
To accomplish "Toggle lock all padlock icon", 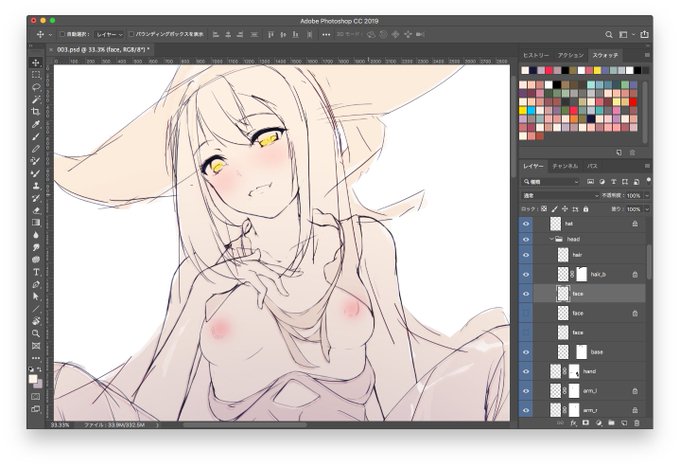I will tap(586, 209).
